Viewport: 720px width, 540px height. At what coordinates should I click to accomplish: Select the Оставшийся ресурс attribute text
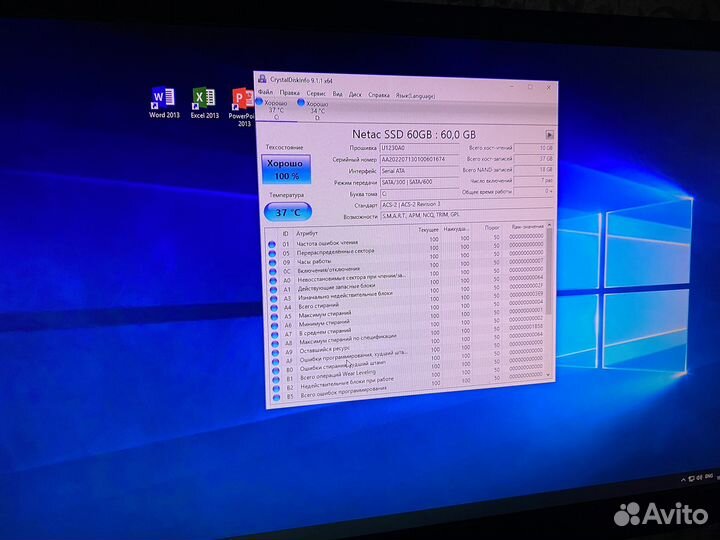tap(325, 350)
